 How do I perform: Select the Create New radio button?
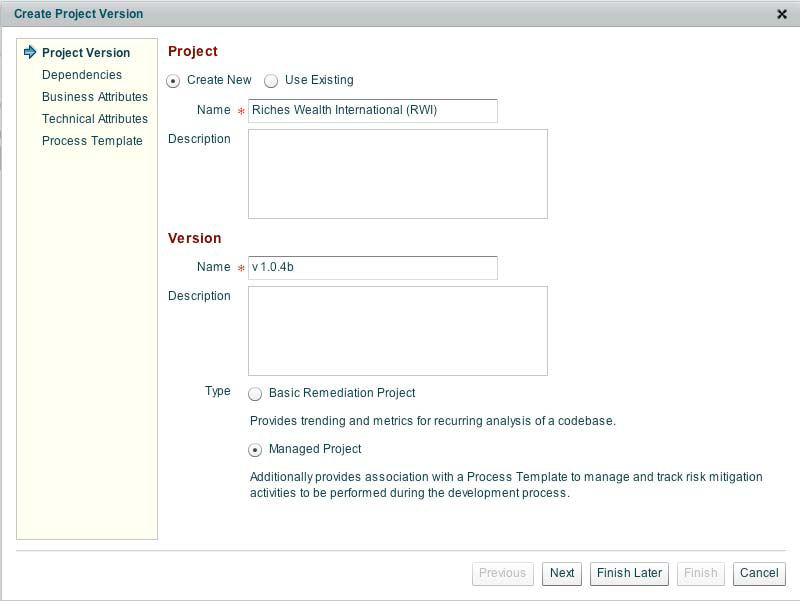coord(174,81)
